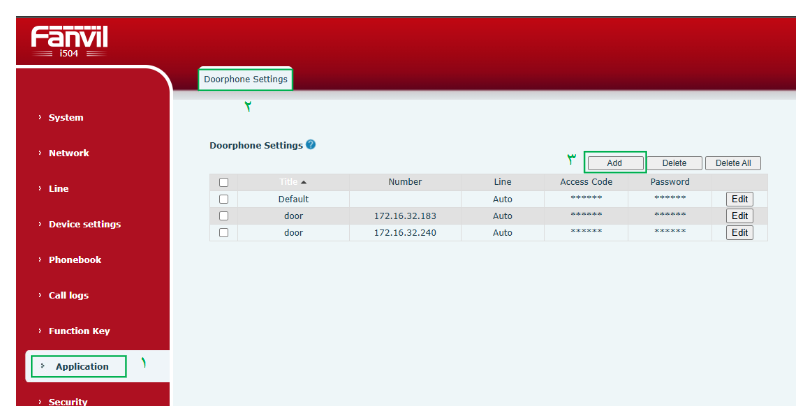Select checkbox for door 172.16.32.240

tap(224, 233)
